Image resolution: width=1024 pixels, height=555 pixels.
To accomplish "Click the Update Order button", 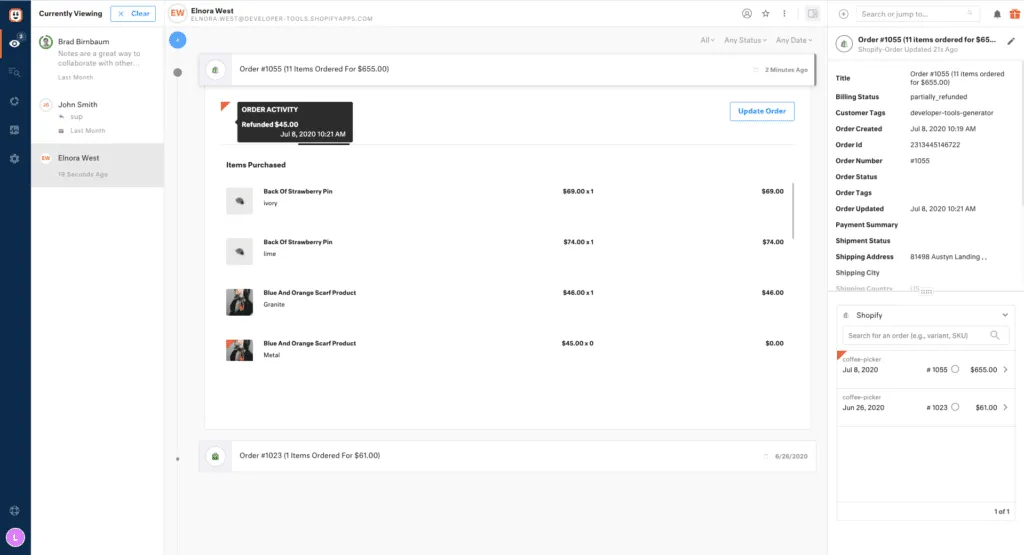I will 761,111.
